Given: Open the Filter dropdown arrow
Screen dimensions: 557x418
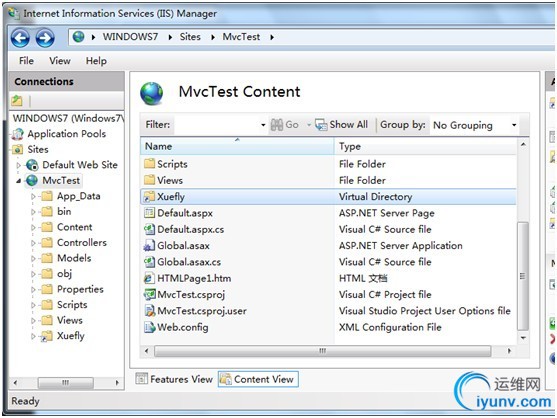Looking at the screenshot, I should coord(263,125).
